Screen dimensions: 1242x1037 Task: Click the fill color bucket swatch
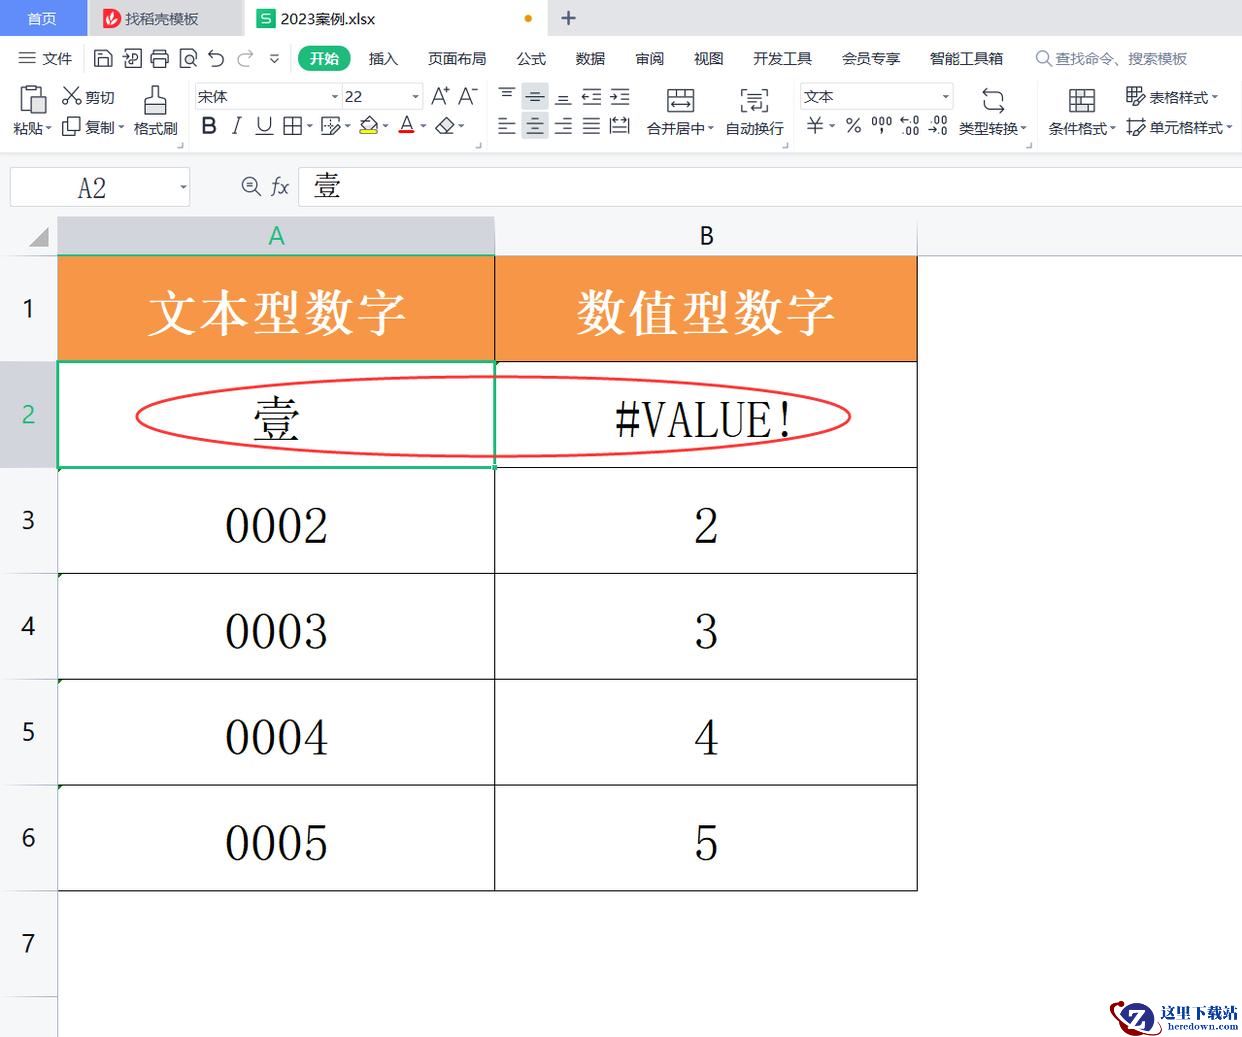pyautogui.click(x=368, y=126)
